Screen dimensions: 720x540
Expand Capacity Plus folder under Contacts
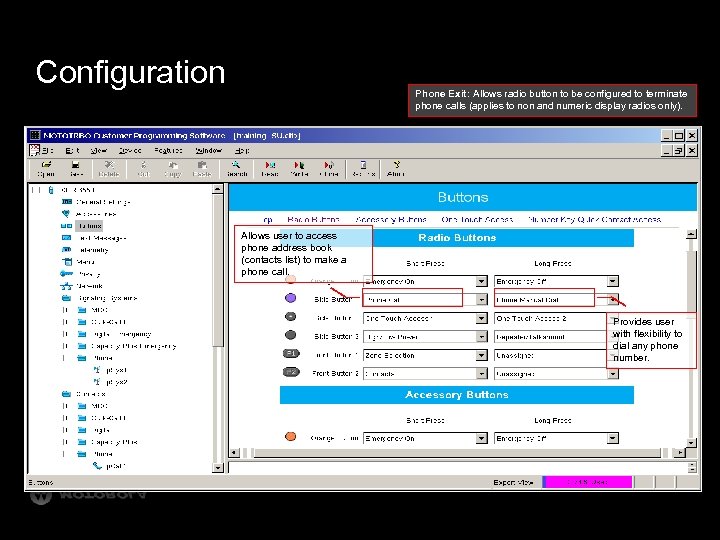pos(65,442)
